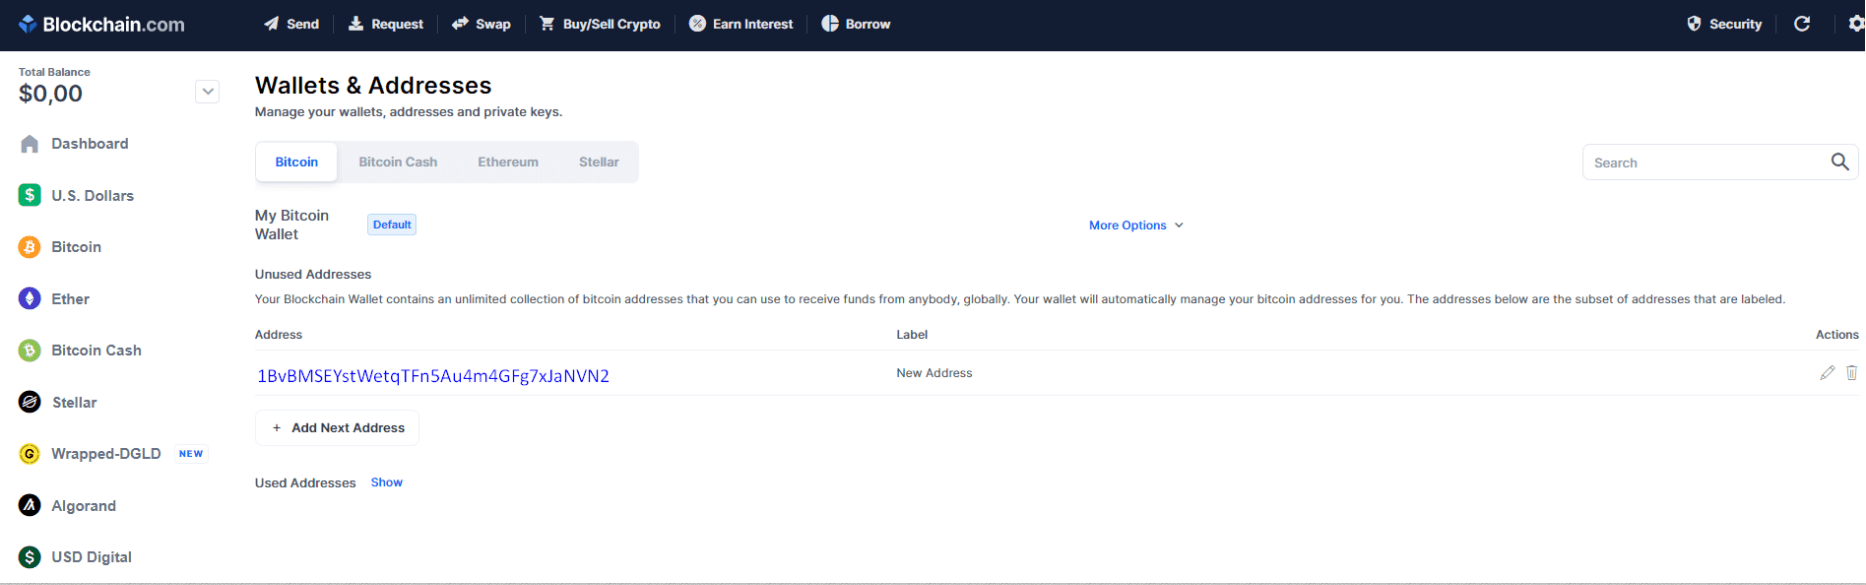Click the Add Next Address button
The width and height of the screenshot is (1866, 585).
[337, 428]
